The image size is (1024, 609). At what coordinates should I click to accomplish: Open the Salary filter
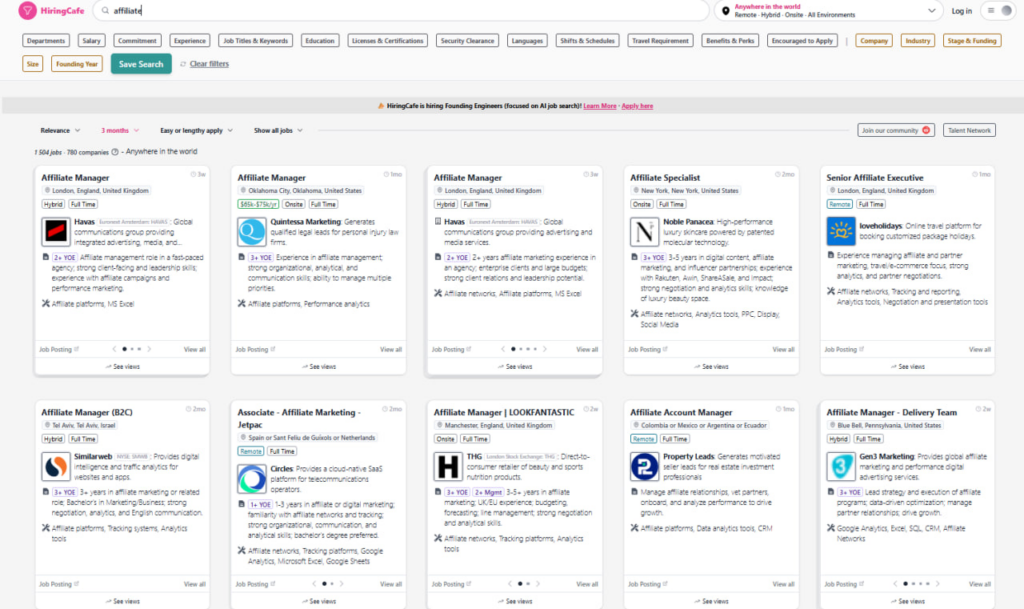[91, 40]
